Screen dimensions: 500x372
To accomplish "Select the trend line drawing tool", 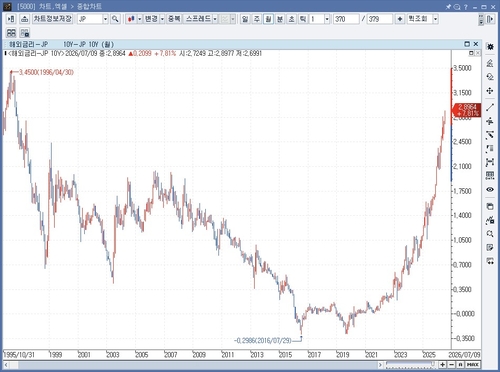I will [x=490, y=107].
